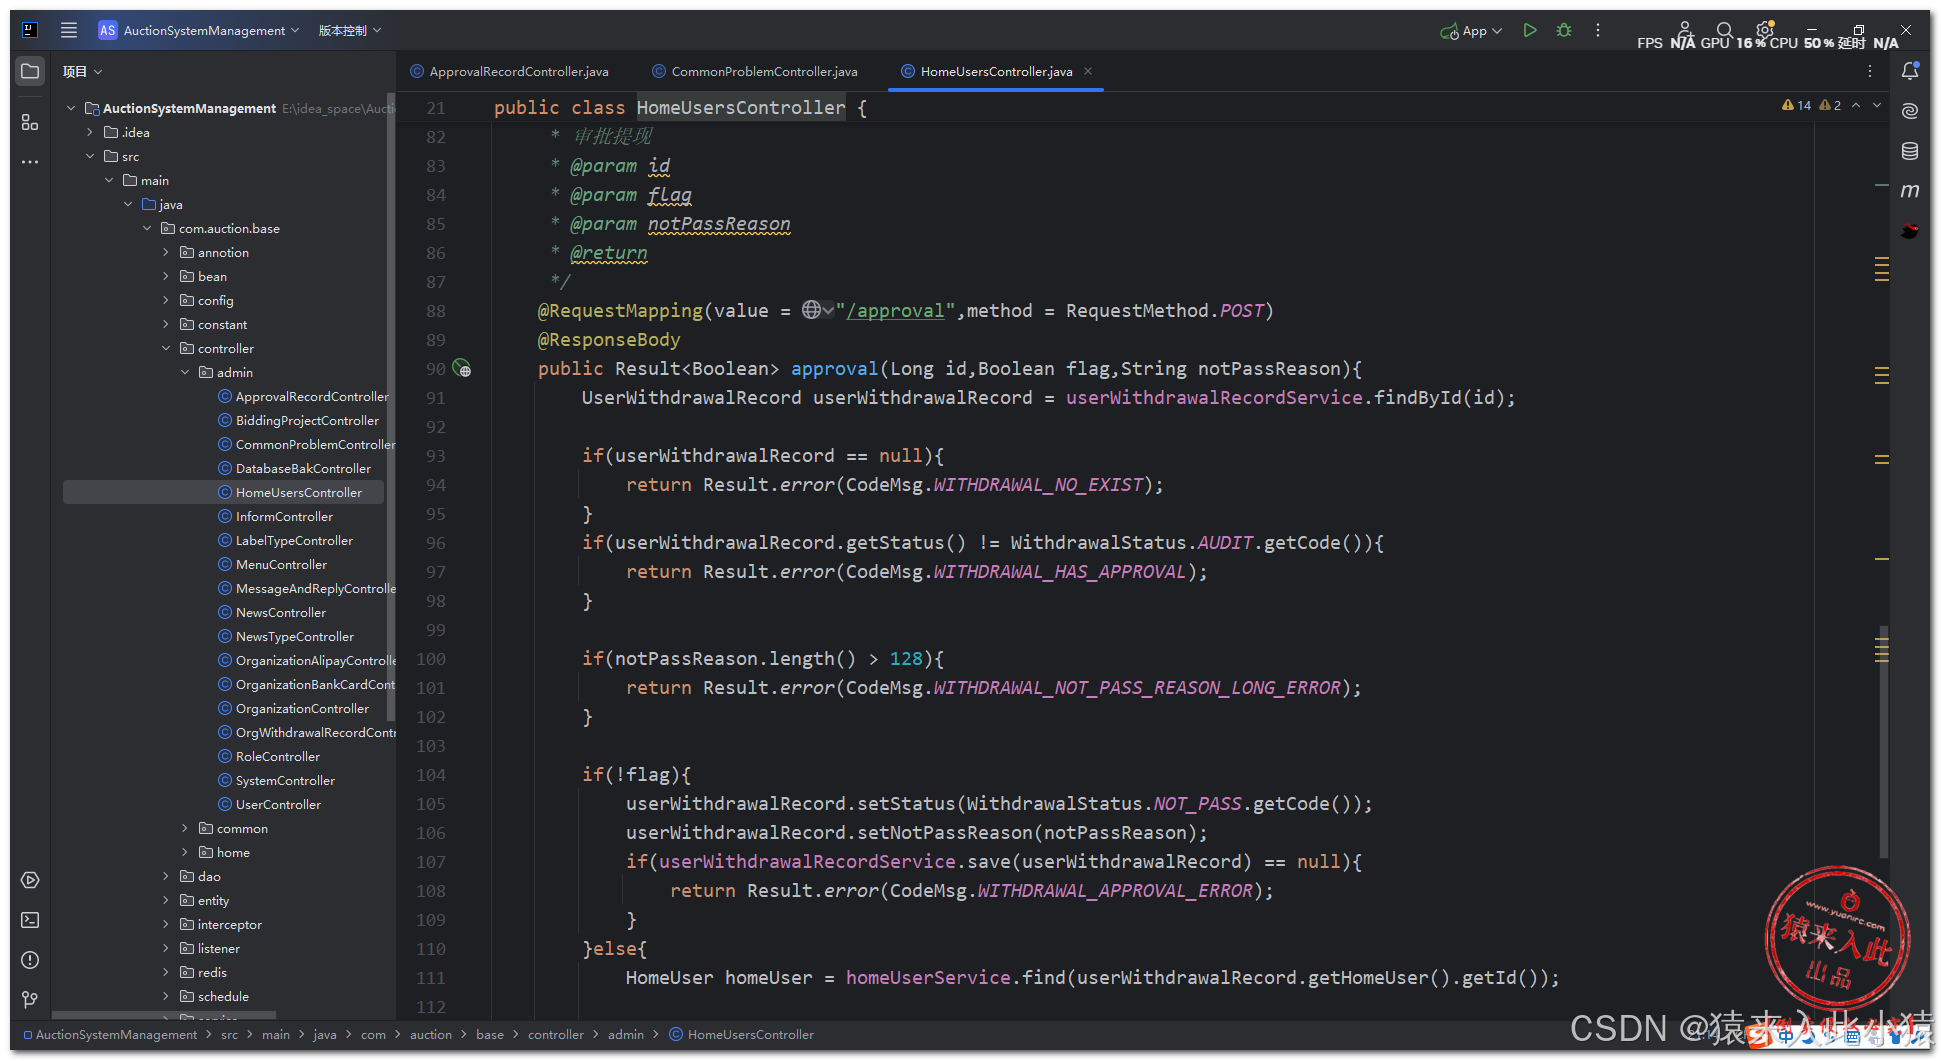Collapse the admin package
Screen dimensions: 1941x1061
[185, 372]
